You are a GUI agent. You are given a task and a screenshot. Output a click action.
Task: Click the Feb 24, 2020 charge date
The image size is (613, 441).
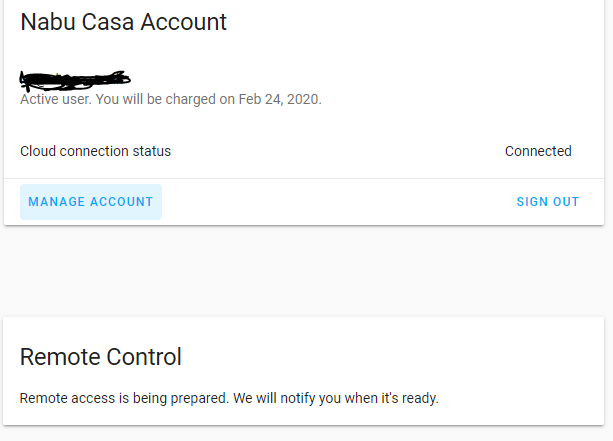(x=279, y=100)
